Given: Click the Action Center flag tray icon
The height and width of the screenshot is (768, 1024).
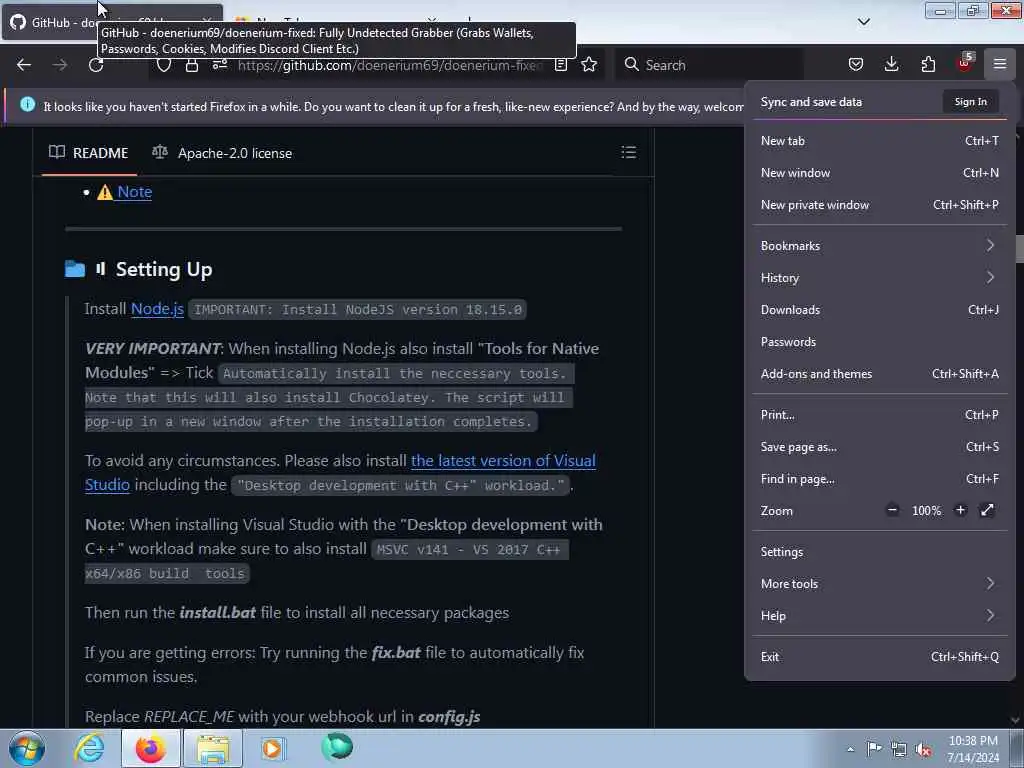Looking at the screenshot, I should (x=874, y=749).
